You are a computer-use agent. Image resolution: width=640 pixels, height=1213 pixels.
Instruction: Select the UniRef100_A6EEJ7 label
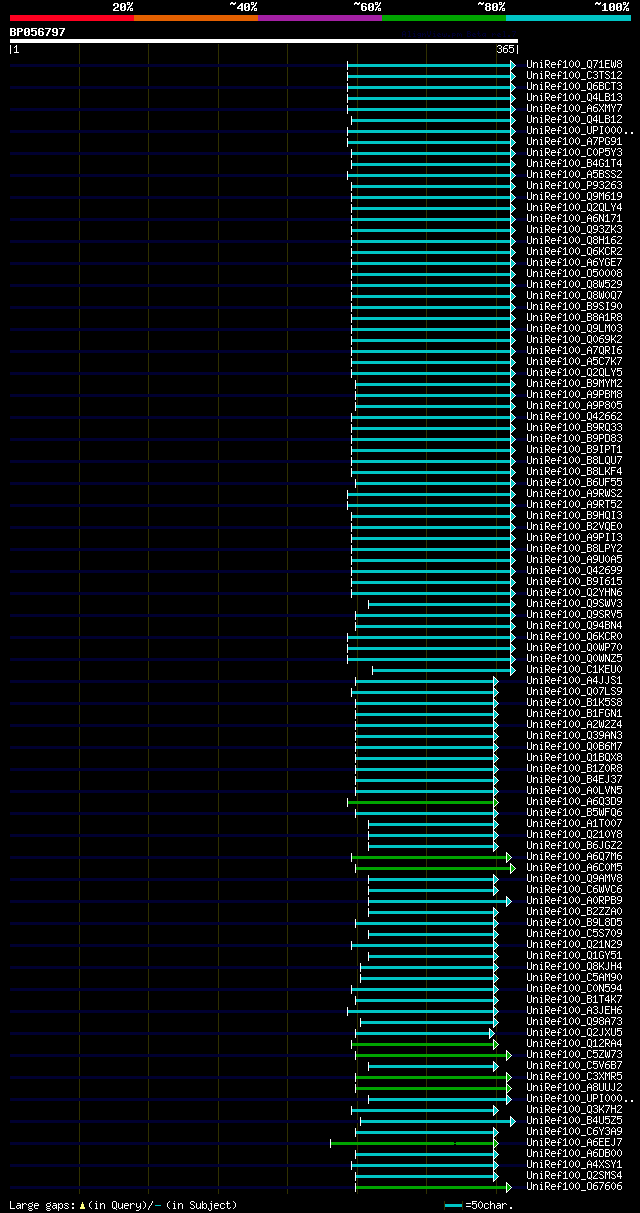[x=574, y=1142]
